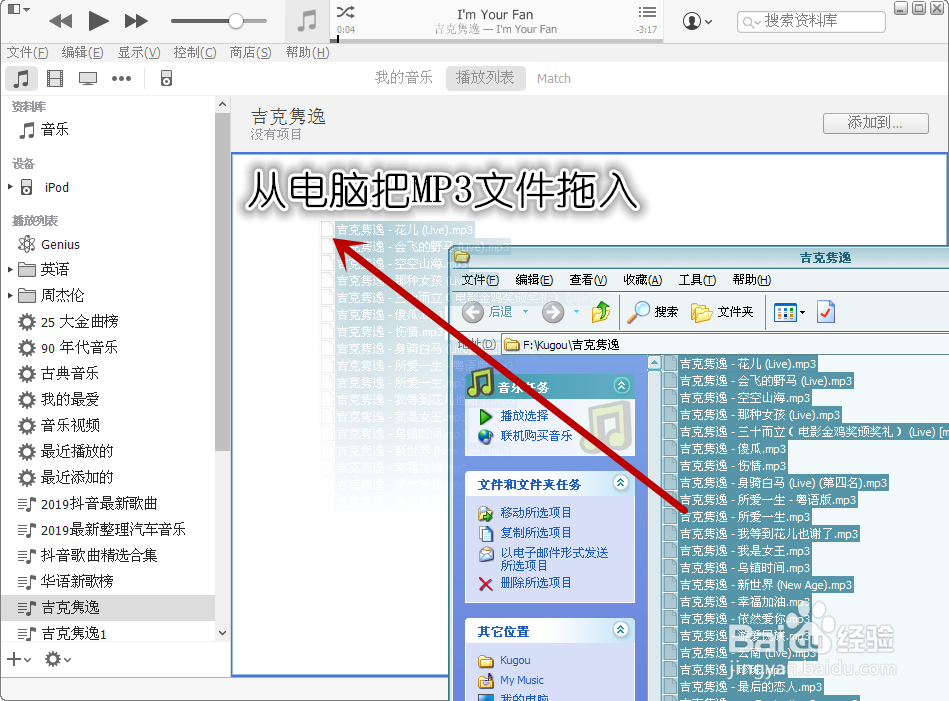Switch to 播放列表 tab
Screen dimensions: 949x701
point(485,78)
